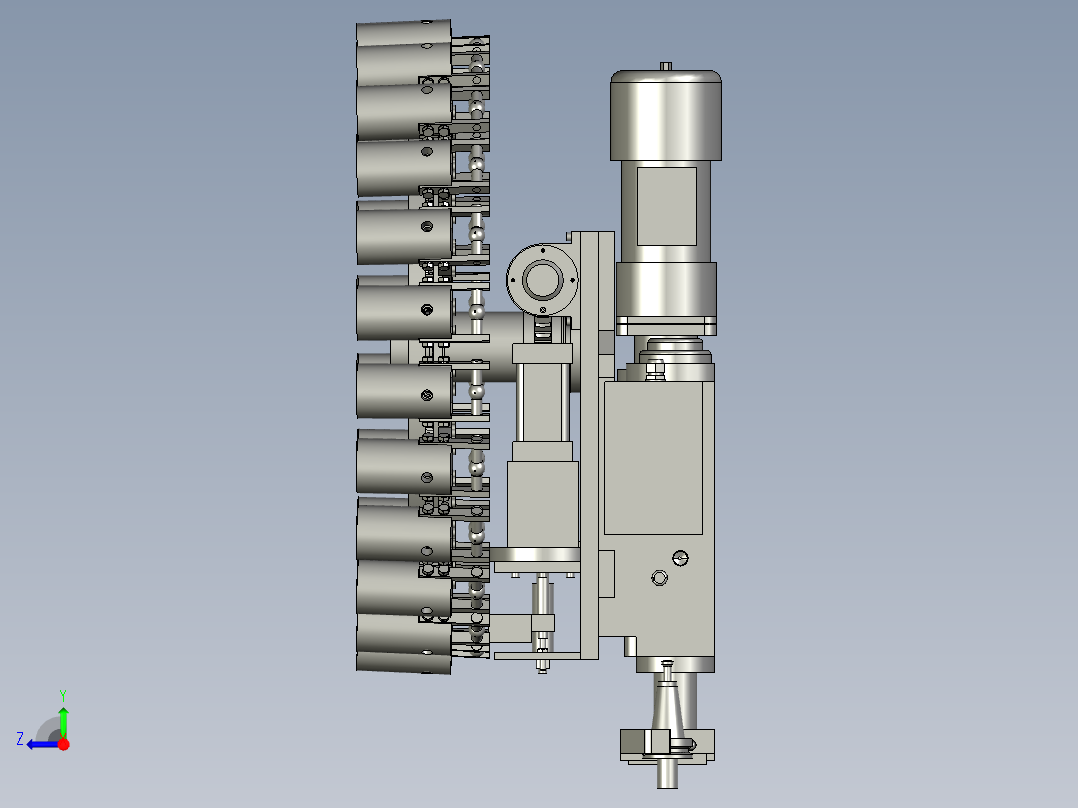This screenshot has width=1078, height=808.
Task: Click the red origin ball of the axis triad
Action: click(x=64, y=744)
